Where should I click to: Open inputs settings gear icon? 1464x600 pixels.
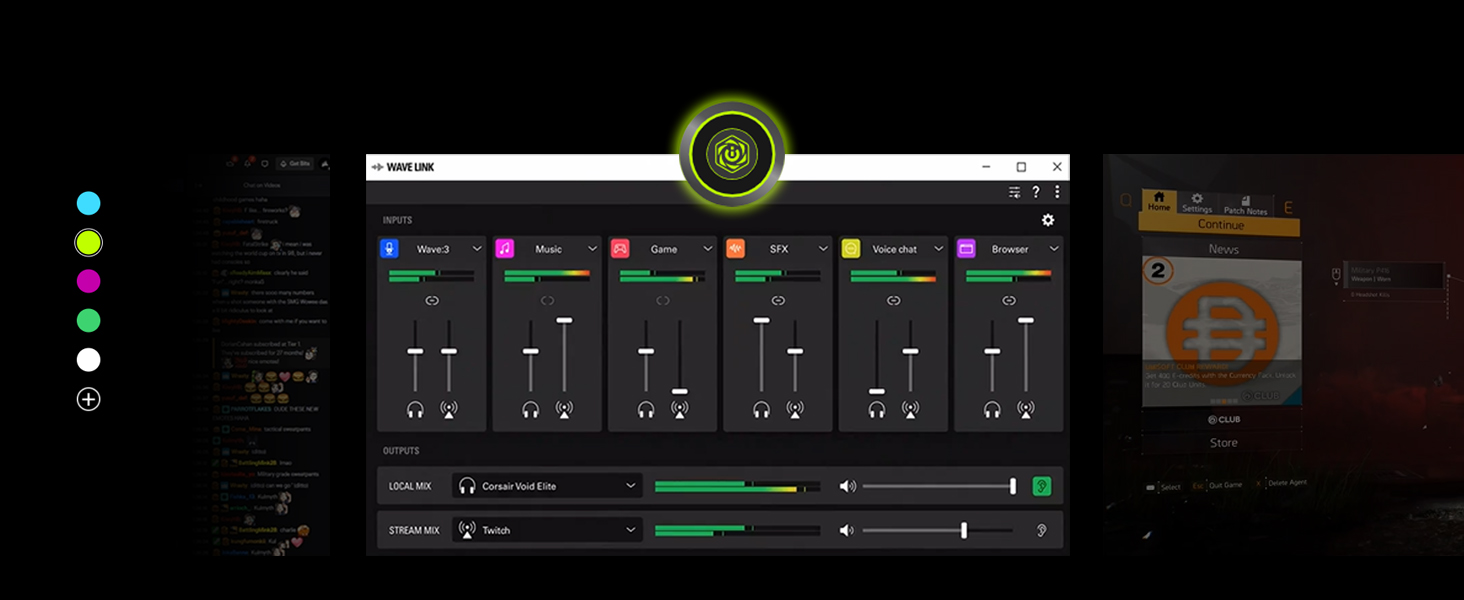coord(1048,220)
